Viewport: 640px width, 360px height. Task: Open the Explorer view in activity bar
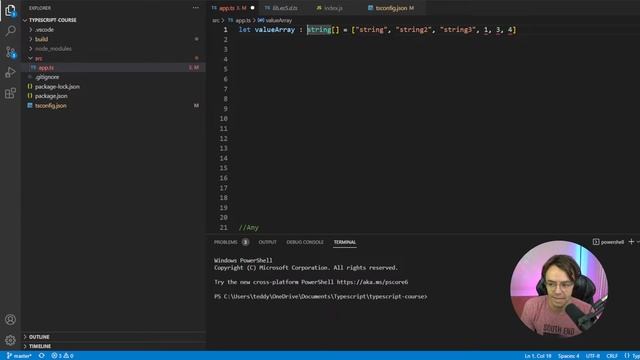coord(10,10)
